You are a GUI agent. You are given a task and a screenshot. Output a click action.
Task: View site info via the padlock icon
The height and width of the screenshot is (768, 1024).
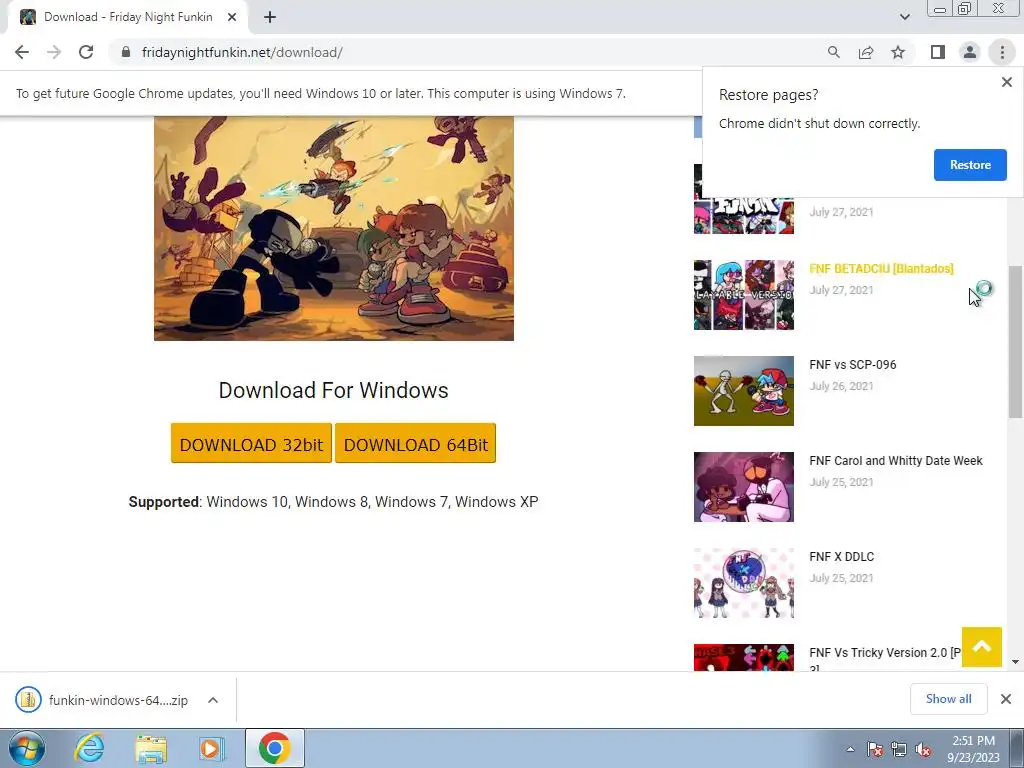(x=126, y=52)
